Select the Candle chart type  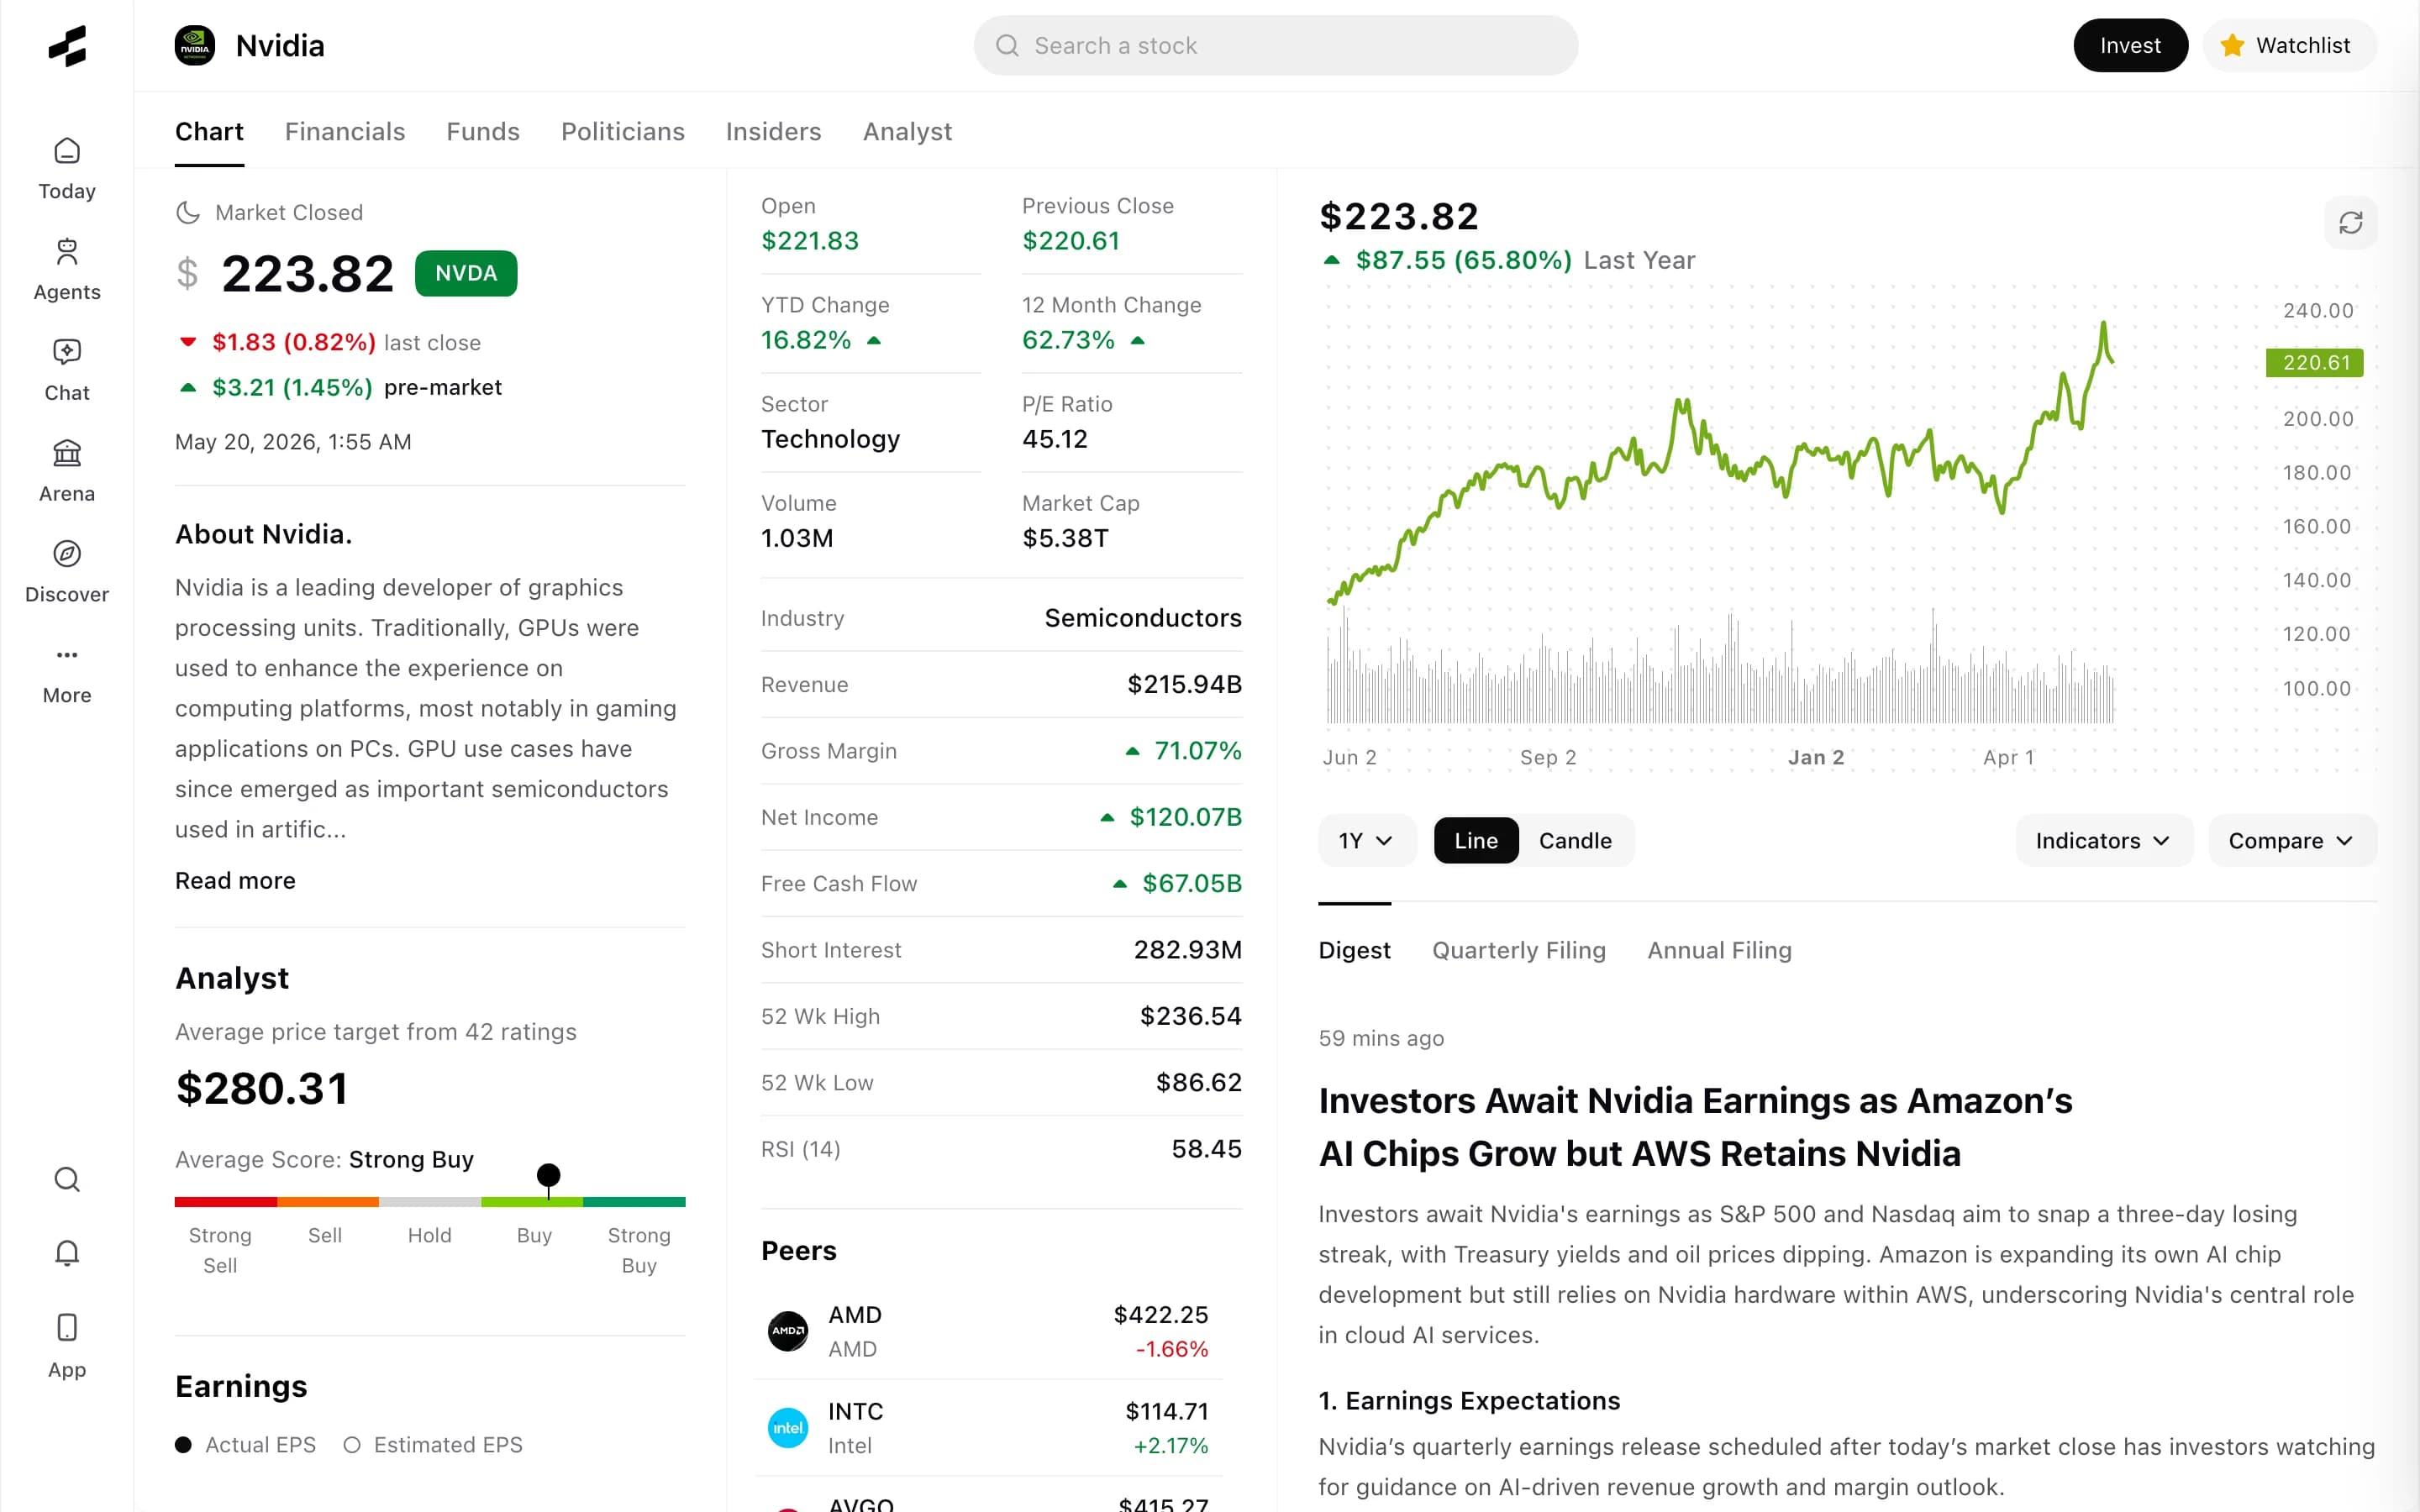pyautogui.click(x=1575, y=840)
